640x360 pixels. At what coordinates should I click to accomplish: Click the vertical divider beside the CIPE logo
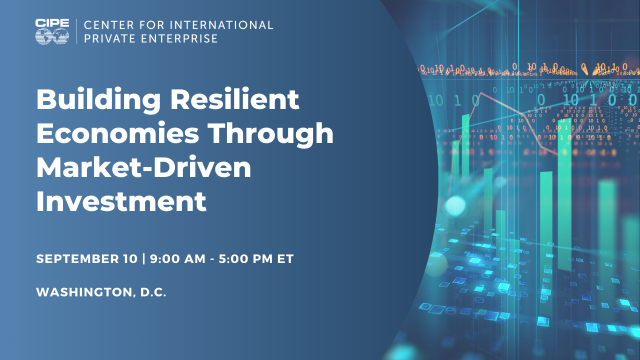76,31
